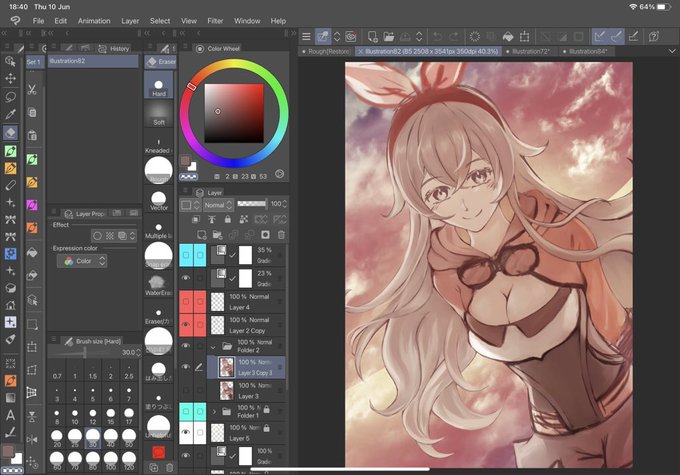Select the Soft eraser sub tool
The width and height of the screenshot is (680, 475).
[159, 114]
